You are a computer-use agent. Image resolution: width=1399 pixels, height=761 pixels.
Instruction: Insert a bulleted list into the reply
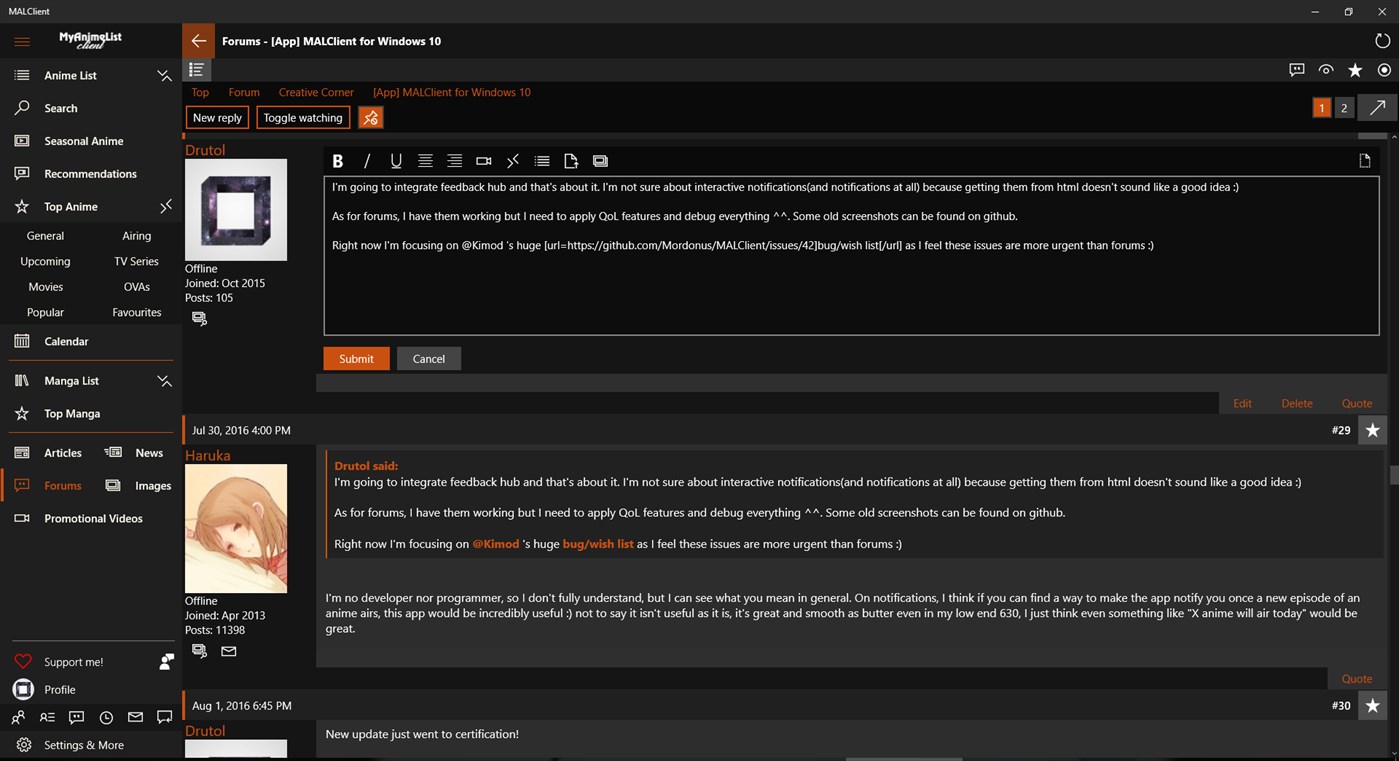pyautogui.click(x=542, y=160)
